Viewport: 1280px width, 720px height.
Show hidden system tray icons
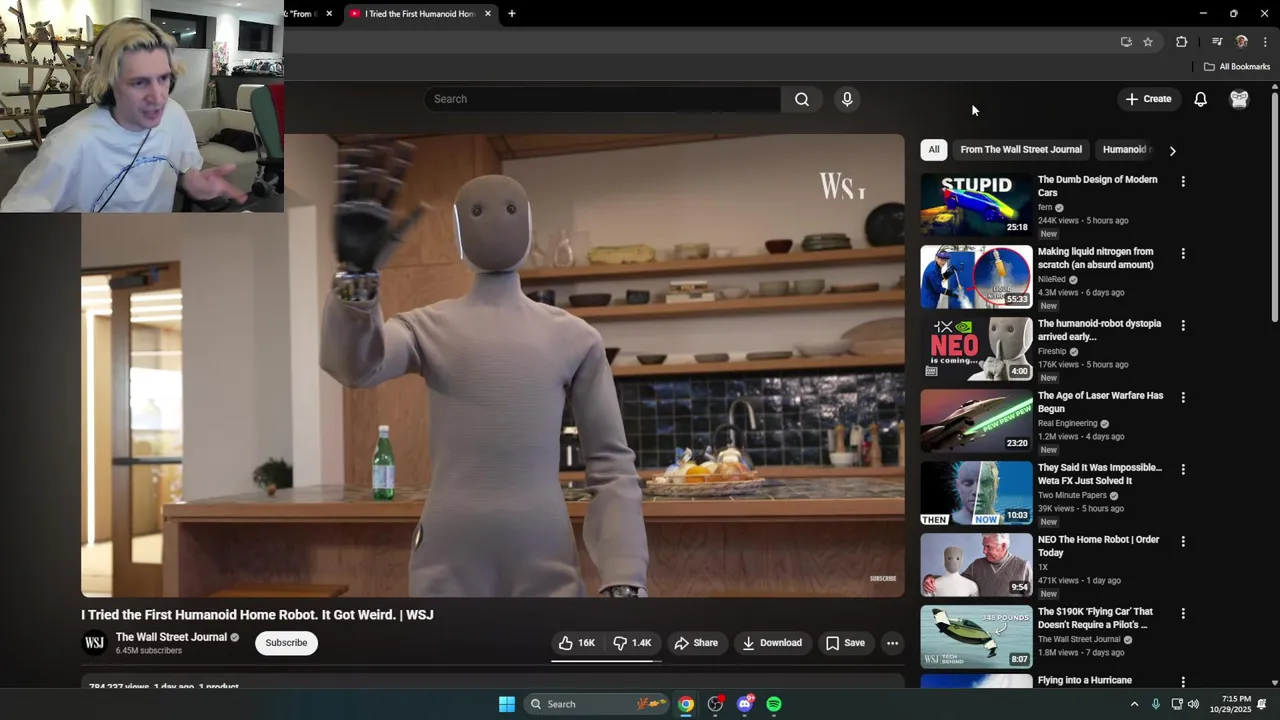pyautogui.click(x=1134, y=704)
